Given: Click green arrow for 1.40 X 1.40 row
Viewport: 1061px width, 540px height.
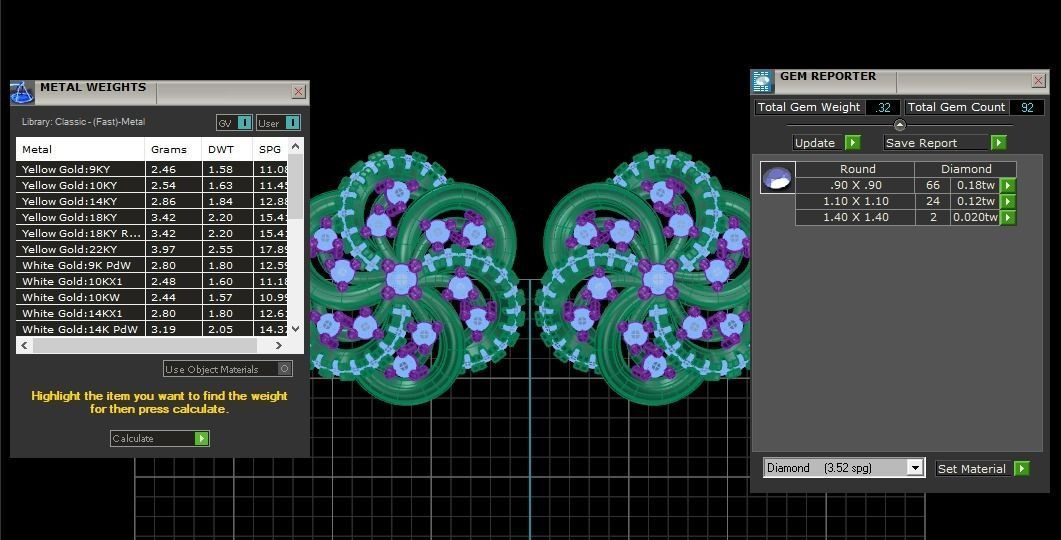Looking at the screenshot, I should (x=1008, y=217).
